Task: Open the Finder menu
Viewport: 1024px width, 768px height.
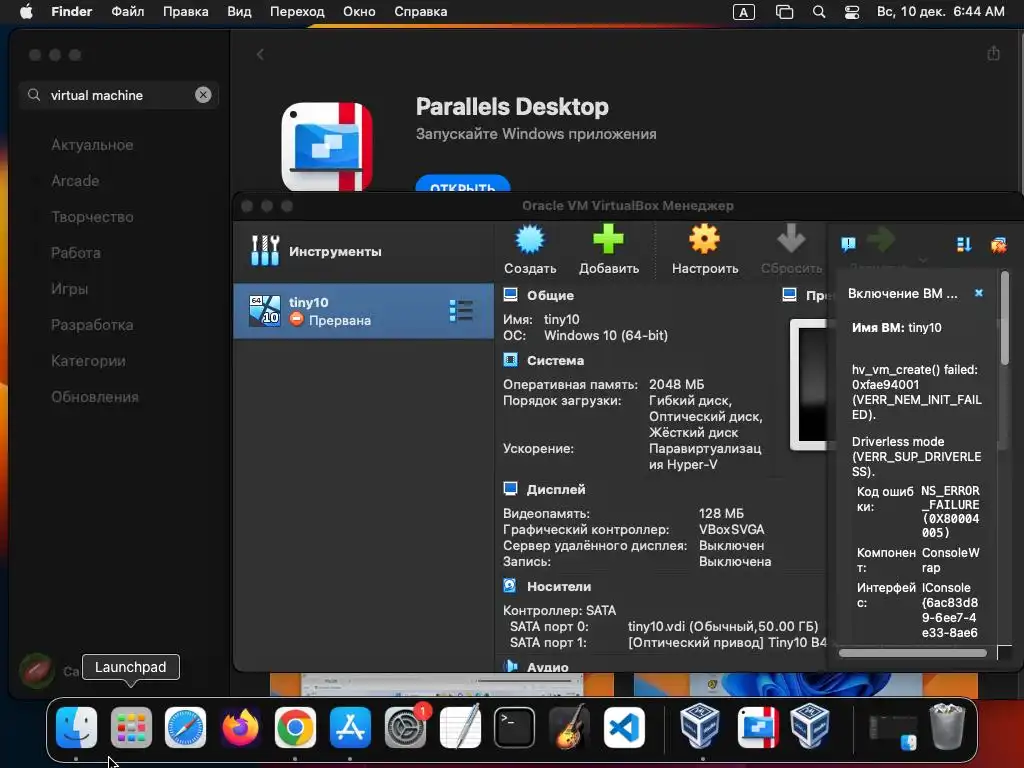Action: point(72,12)
